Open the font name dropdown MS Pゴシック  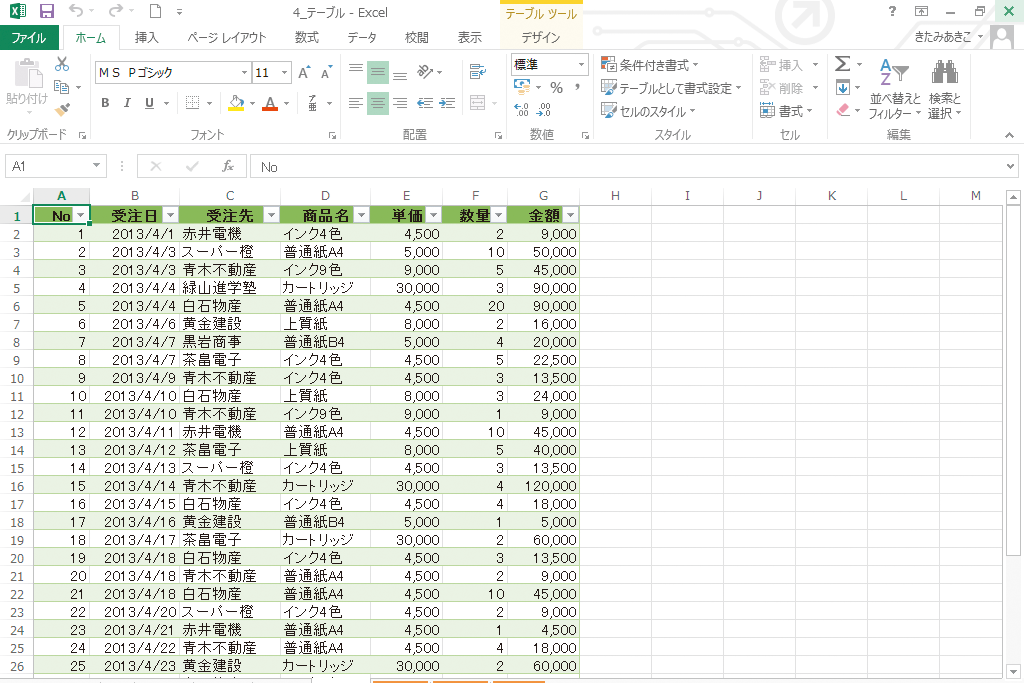pos(244,72)
